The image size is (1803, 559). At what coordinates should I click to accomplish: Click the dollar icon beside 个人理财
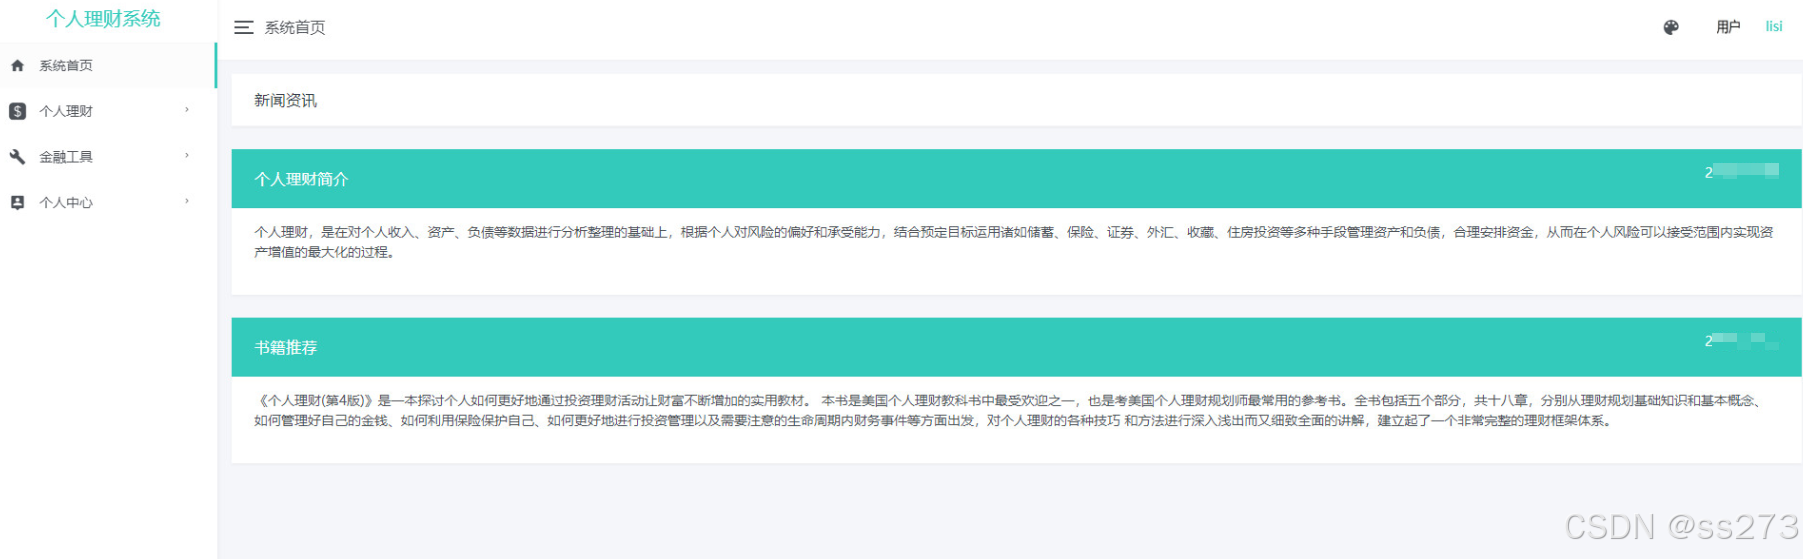tap(17, 111)
